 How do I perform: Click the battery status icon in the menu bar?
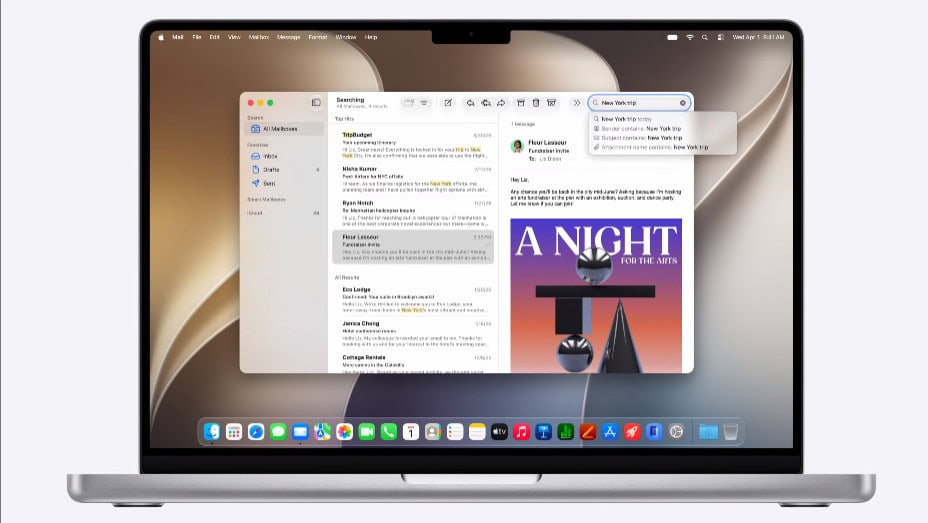click(x=672, y=37)
